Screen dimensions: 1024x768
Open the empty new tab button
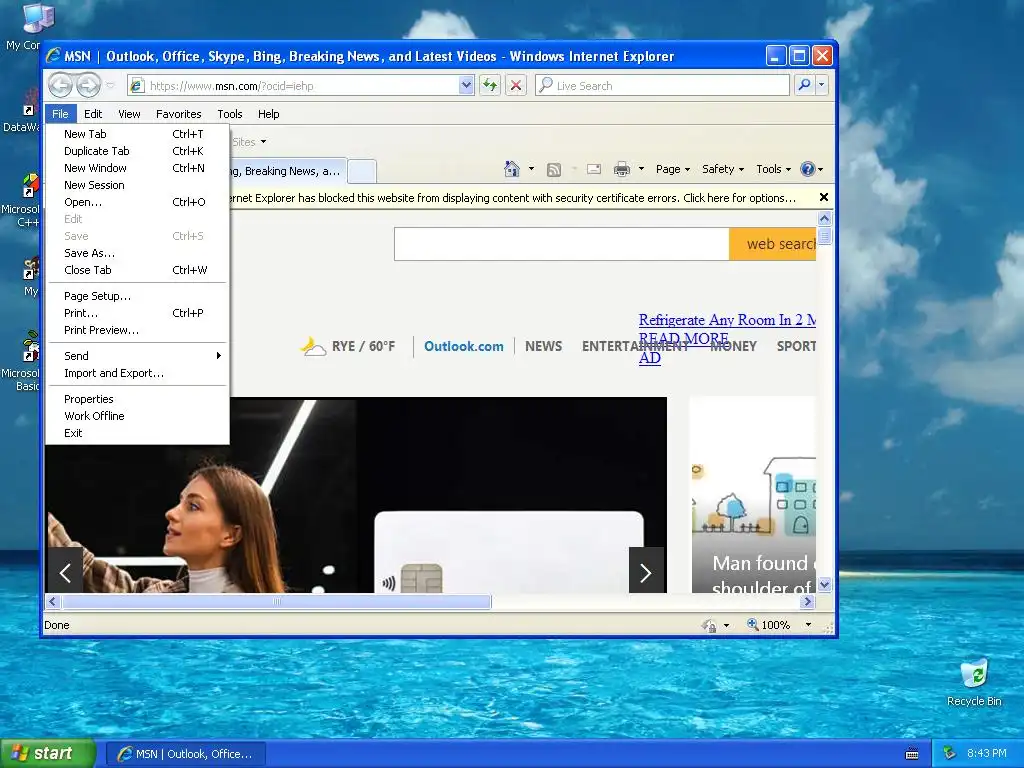(361, 171)
